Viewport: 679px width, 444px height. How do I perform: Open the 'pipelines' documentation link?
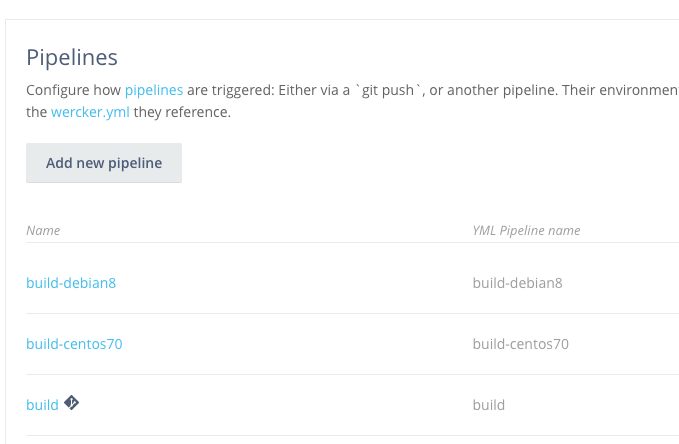click(x=154, y=90)
